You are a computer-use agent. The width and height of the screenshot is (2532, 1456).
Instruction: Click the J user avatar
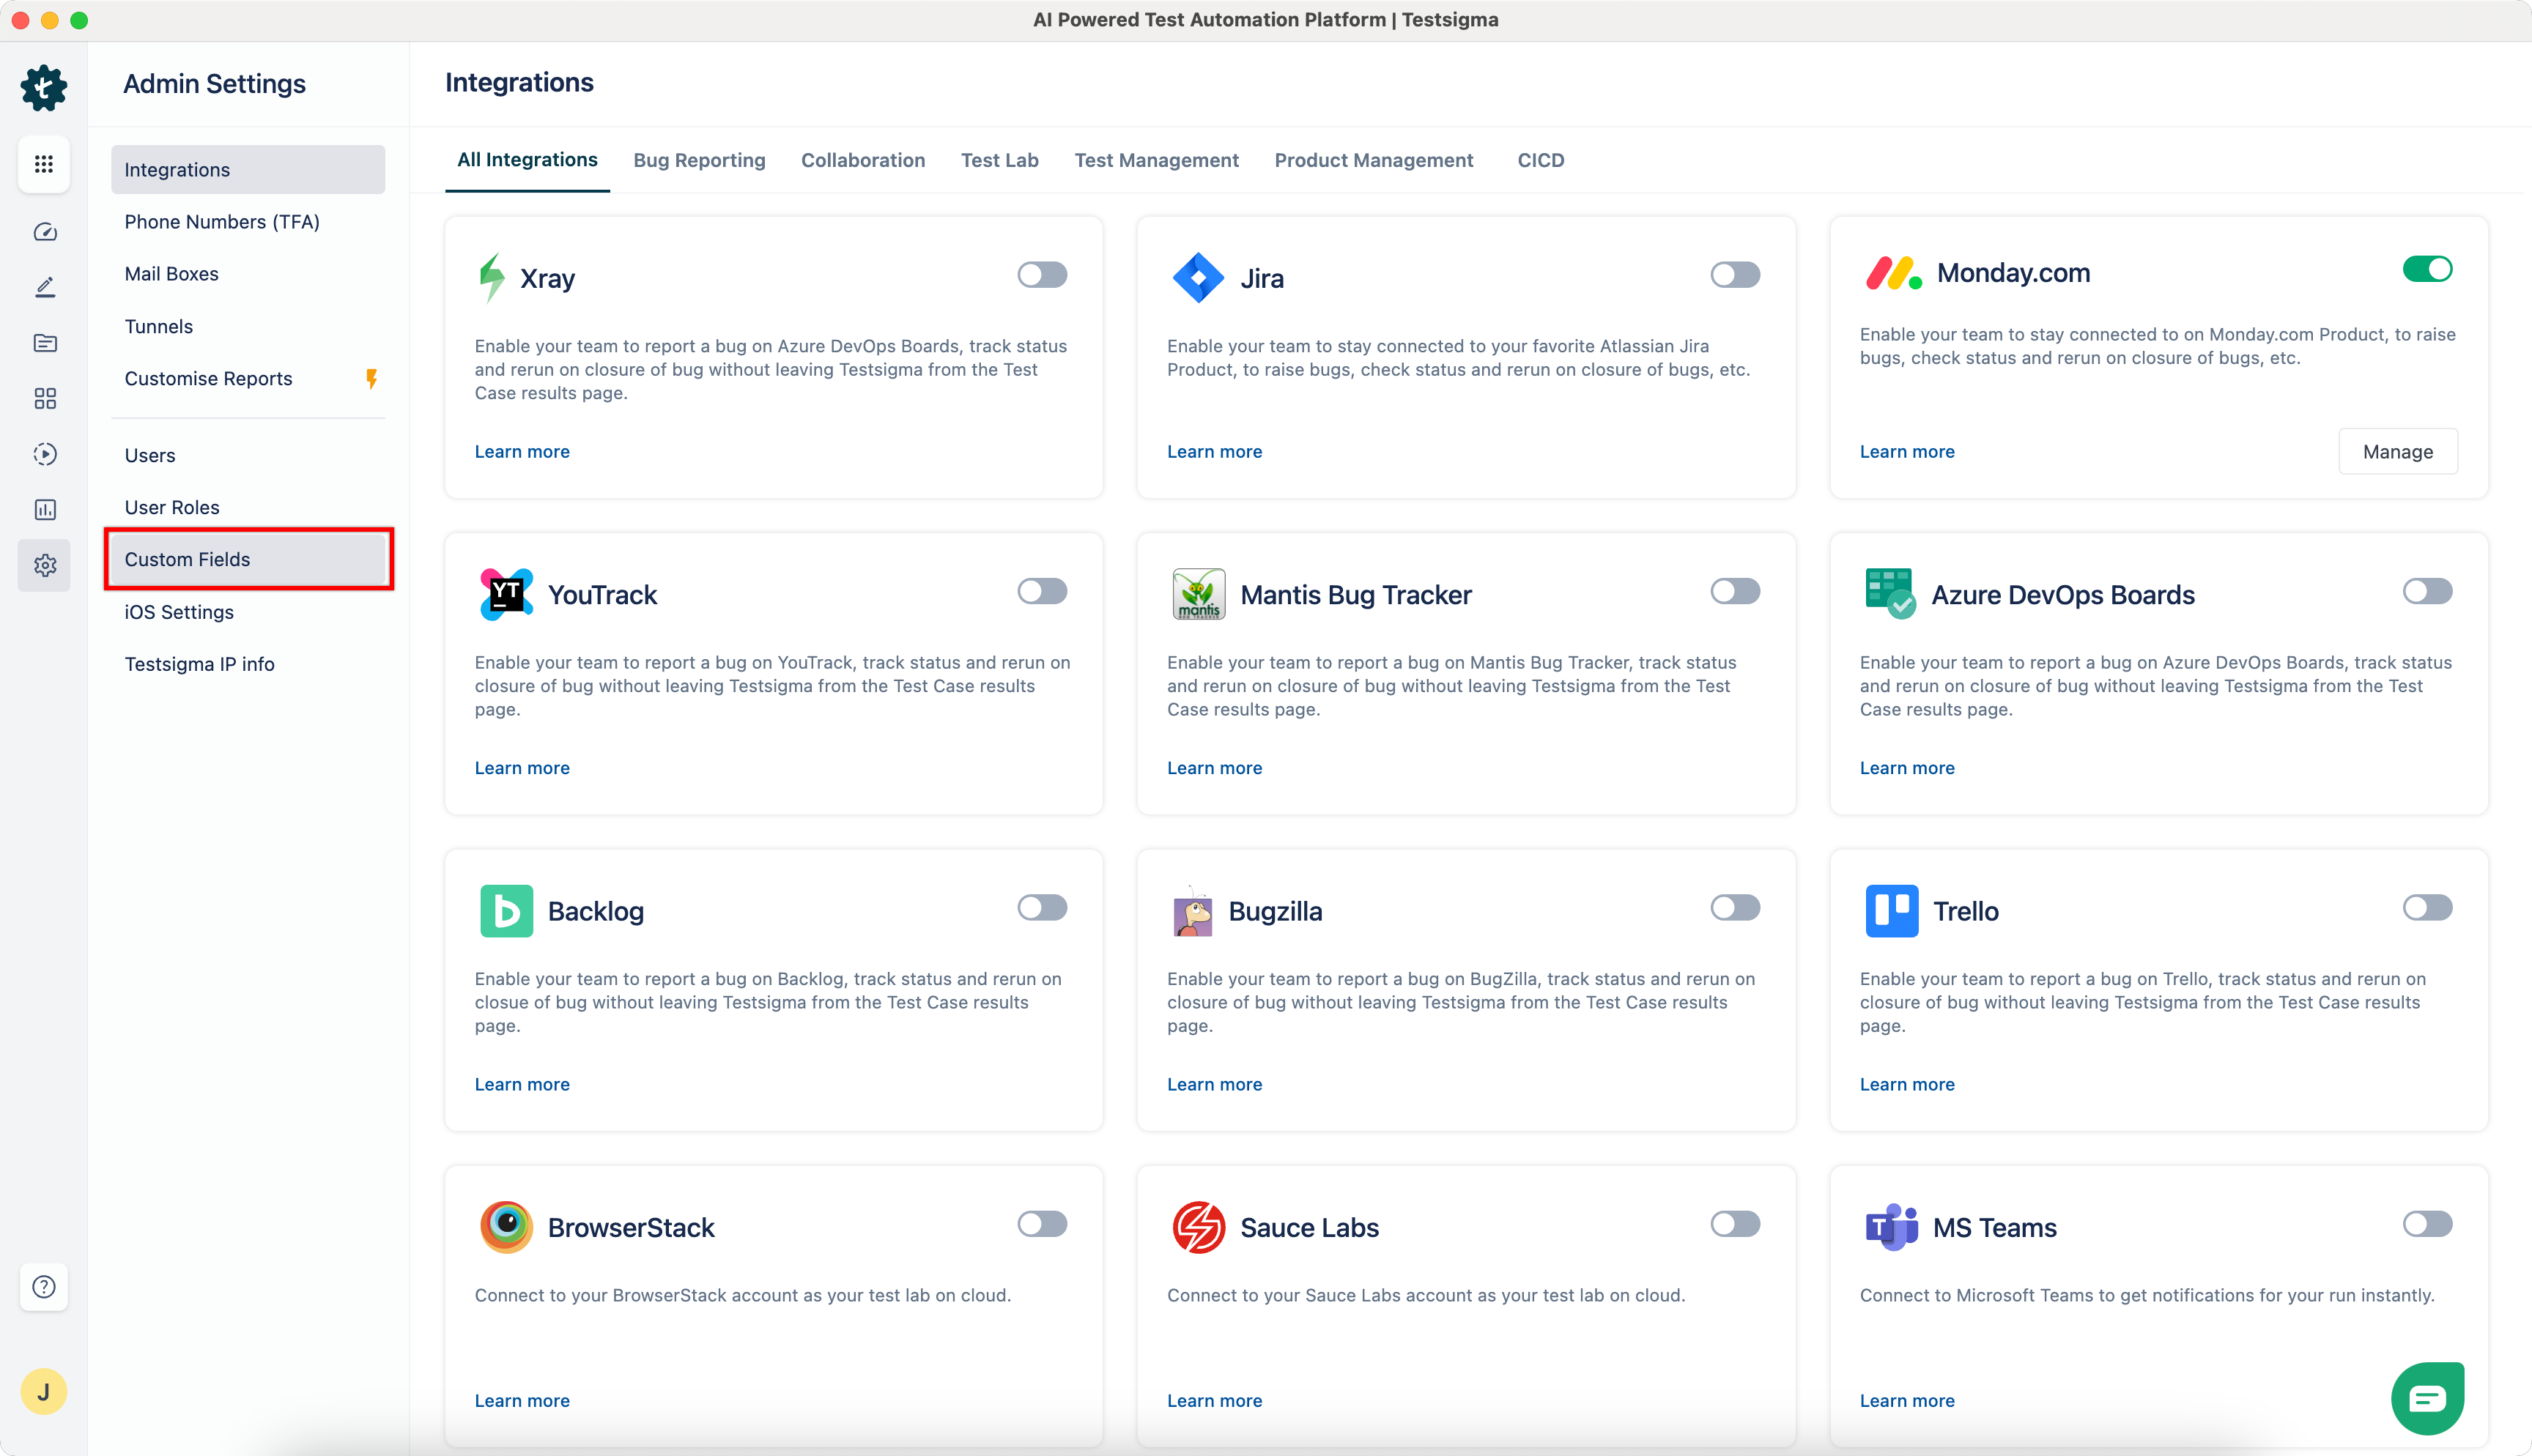click(44, 1391)
